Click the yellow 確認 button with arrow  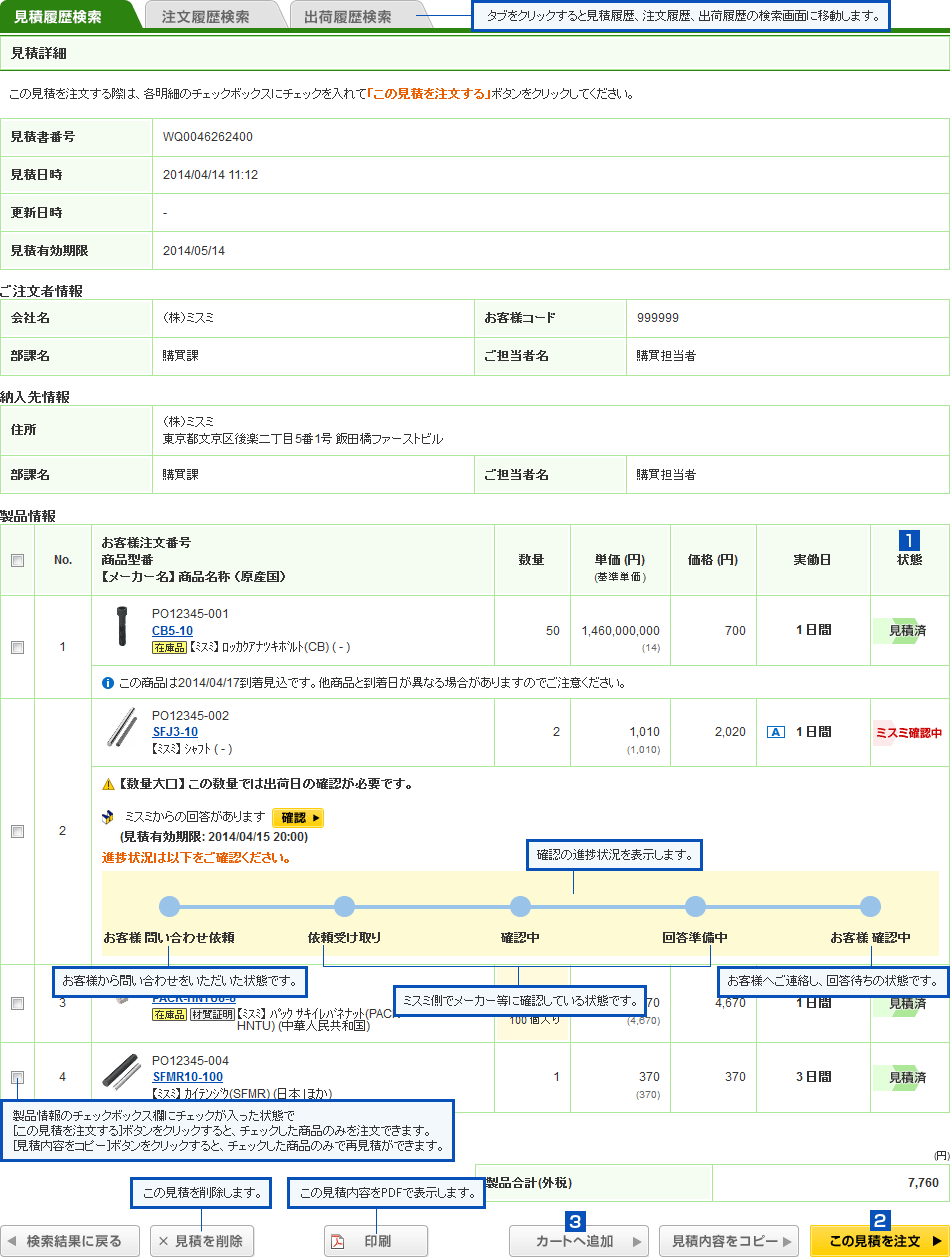tap(298, 818)
